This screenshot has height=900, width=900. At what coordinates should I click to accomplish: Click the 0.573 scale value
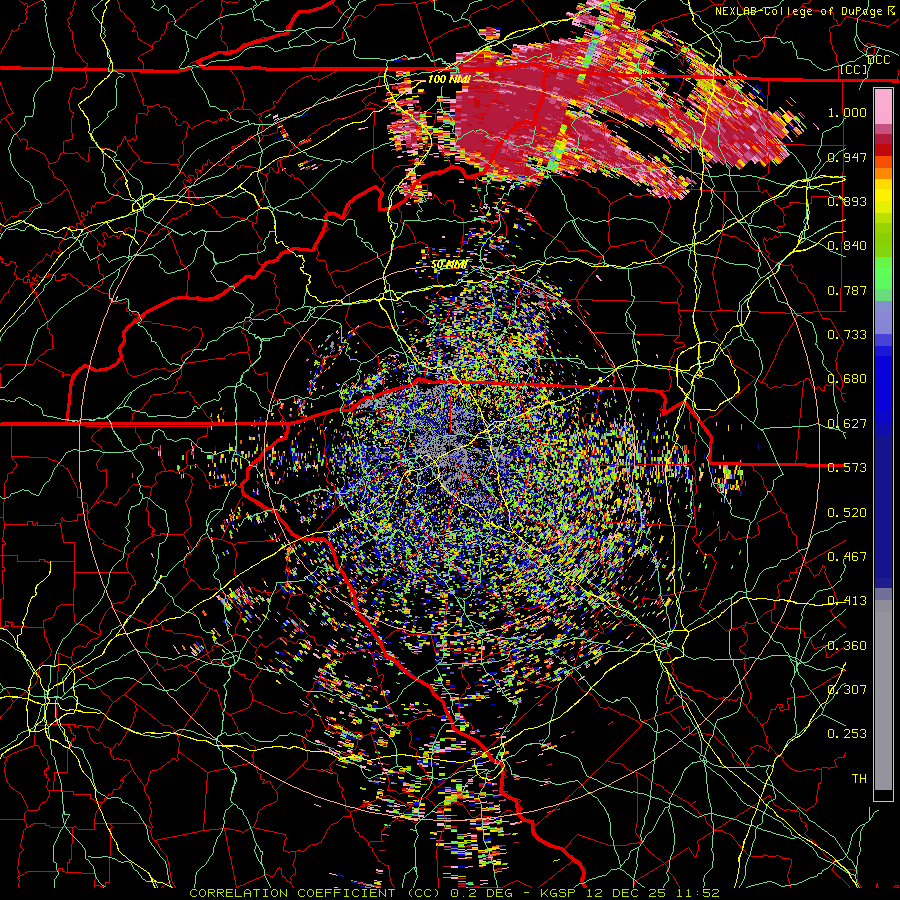click(847, 468)
